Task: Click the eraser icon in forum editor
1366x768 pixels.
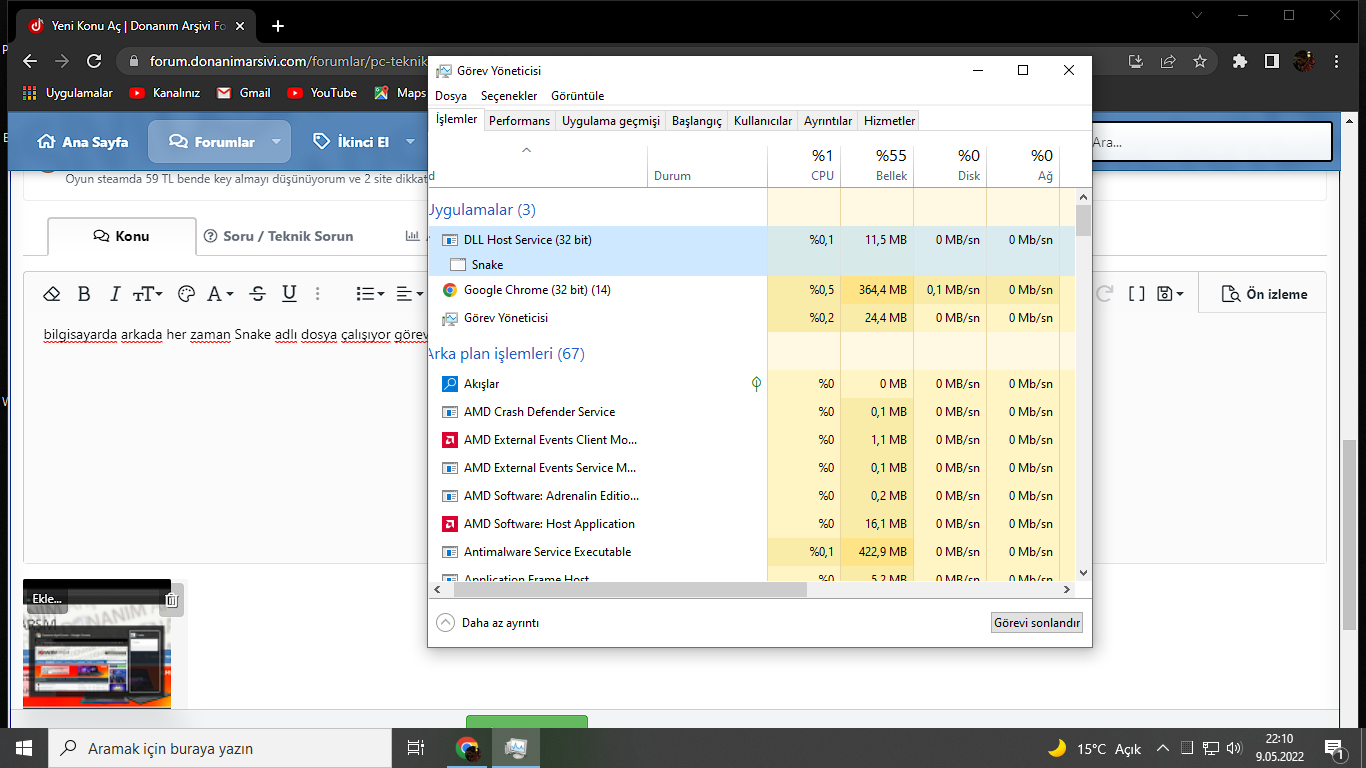Action: [x=52, y=294]
